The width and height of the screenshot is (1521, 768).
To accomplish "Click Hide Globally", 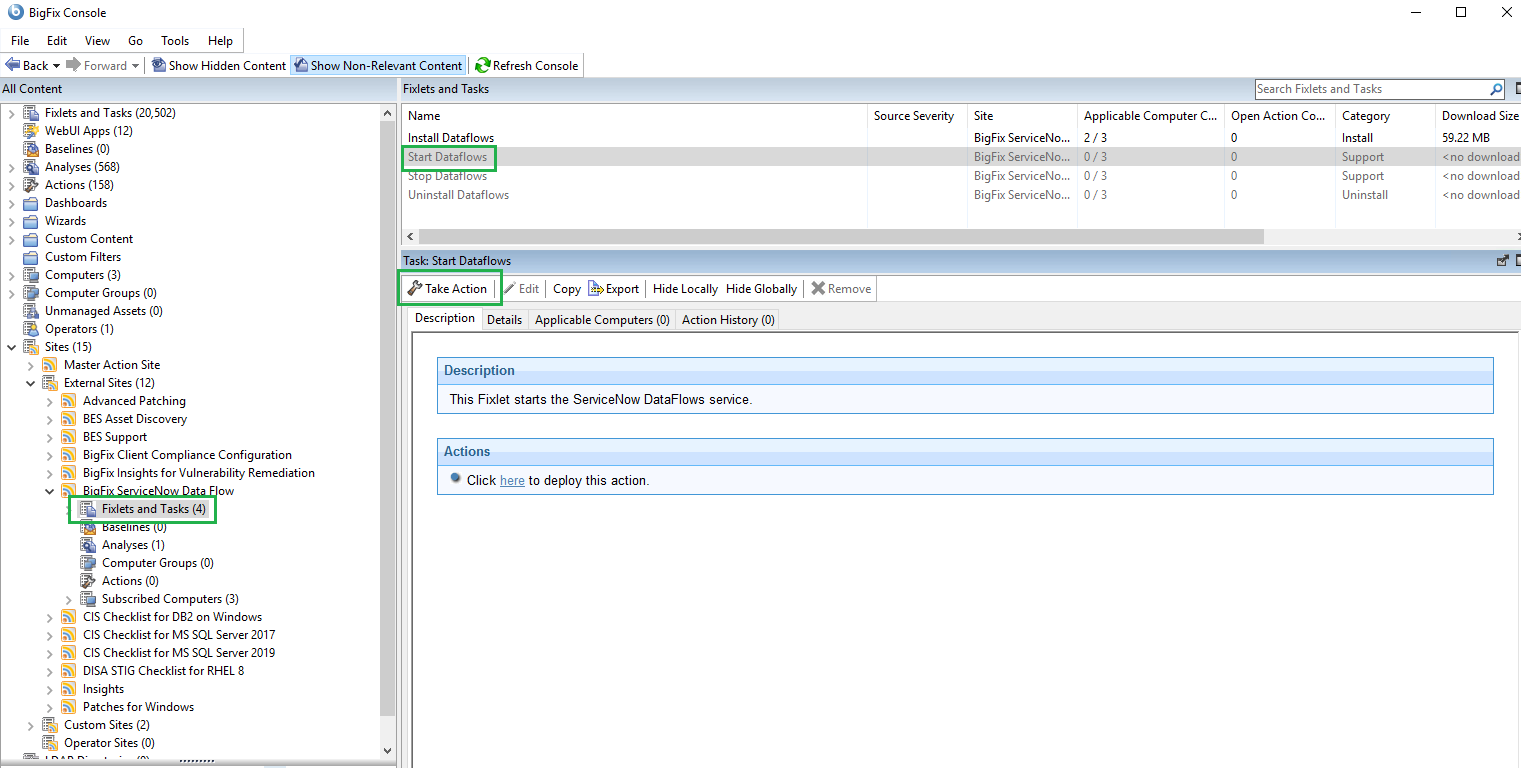I will 762,289.
